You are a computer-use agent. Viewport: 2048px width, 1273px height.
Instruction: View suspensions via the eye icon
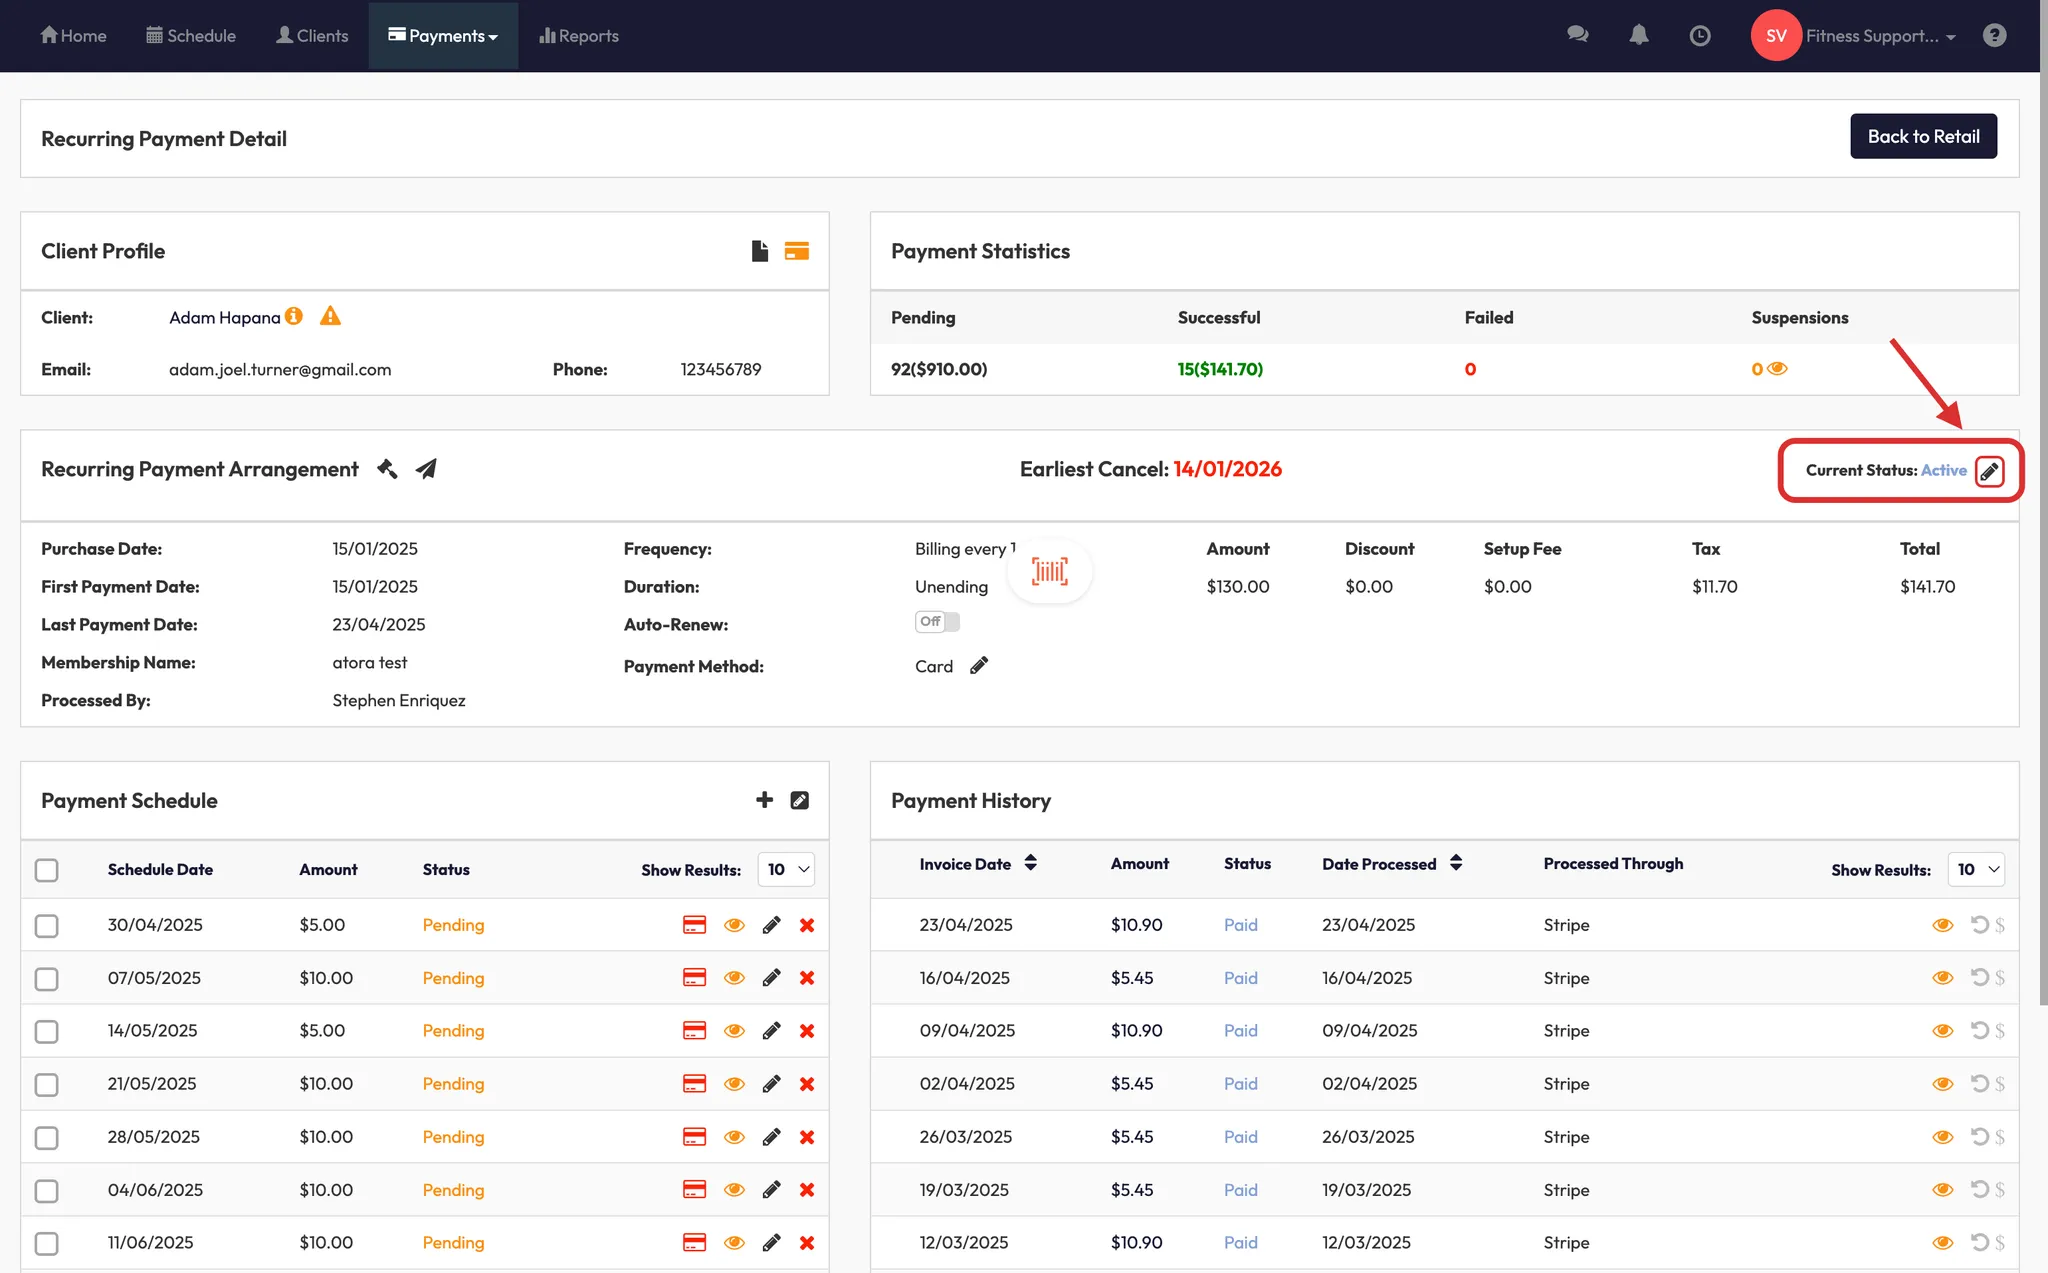1777,369
